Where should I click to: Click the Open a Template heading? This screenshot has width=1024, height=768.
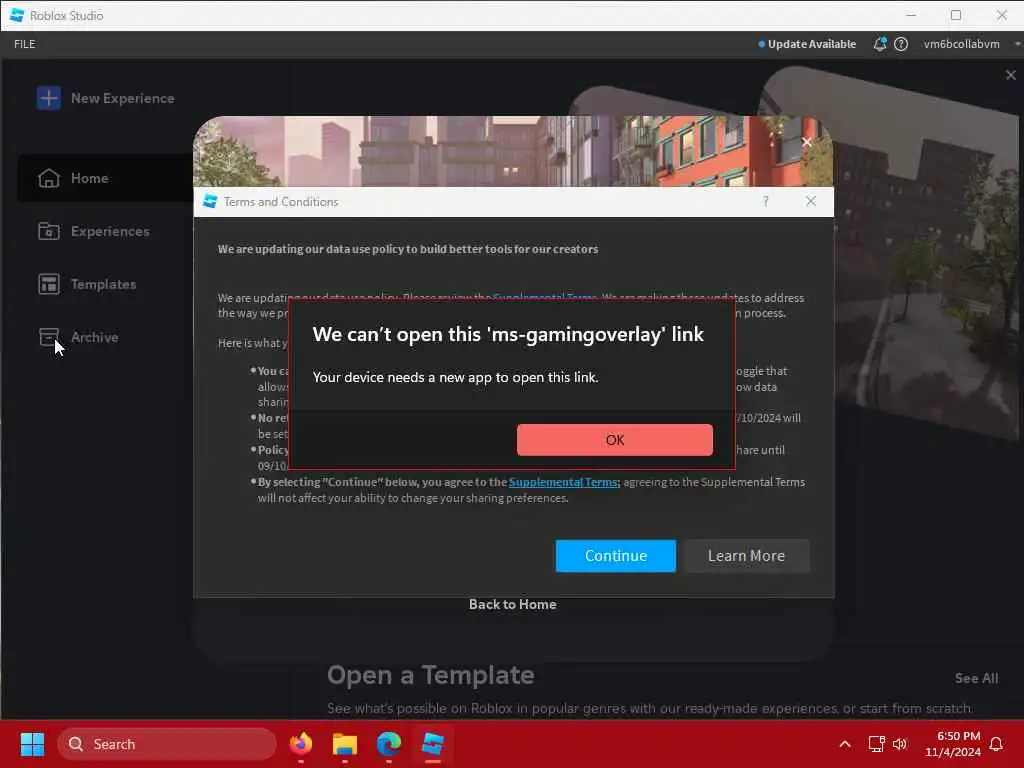(x=430, y=675)
